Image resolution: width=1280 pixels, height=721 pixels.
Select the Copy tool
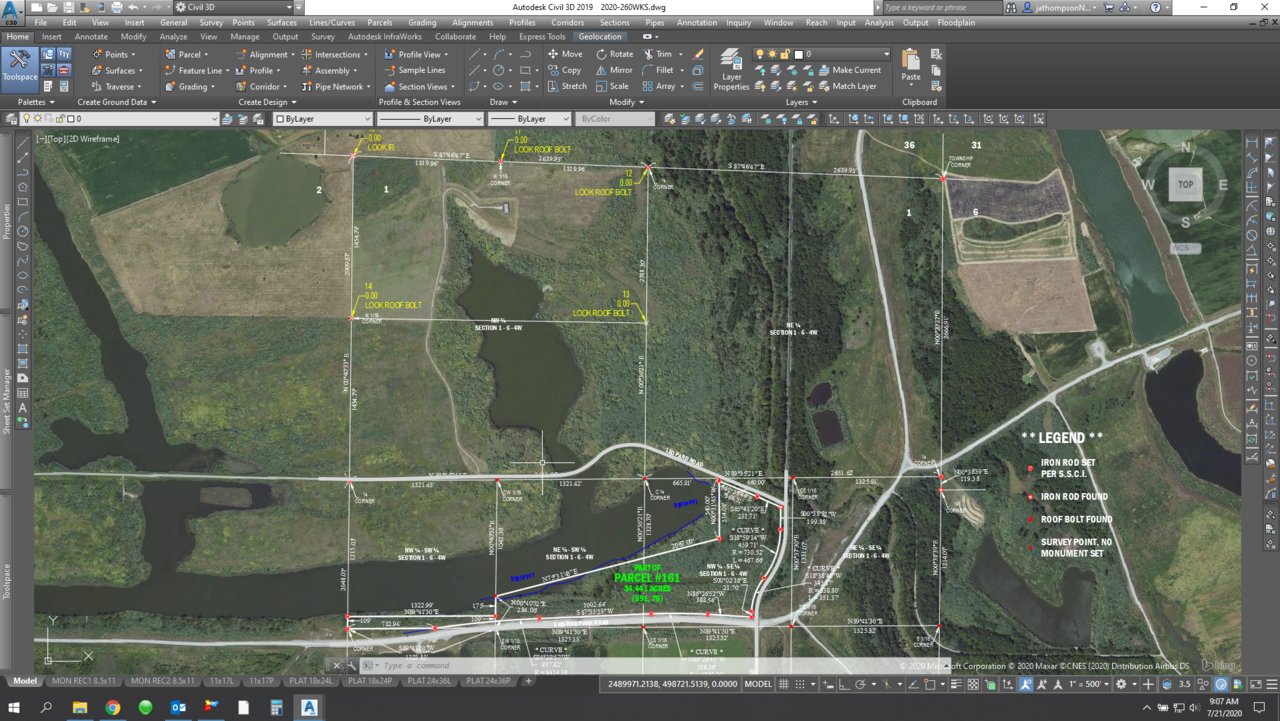point(564,70)
